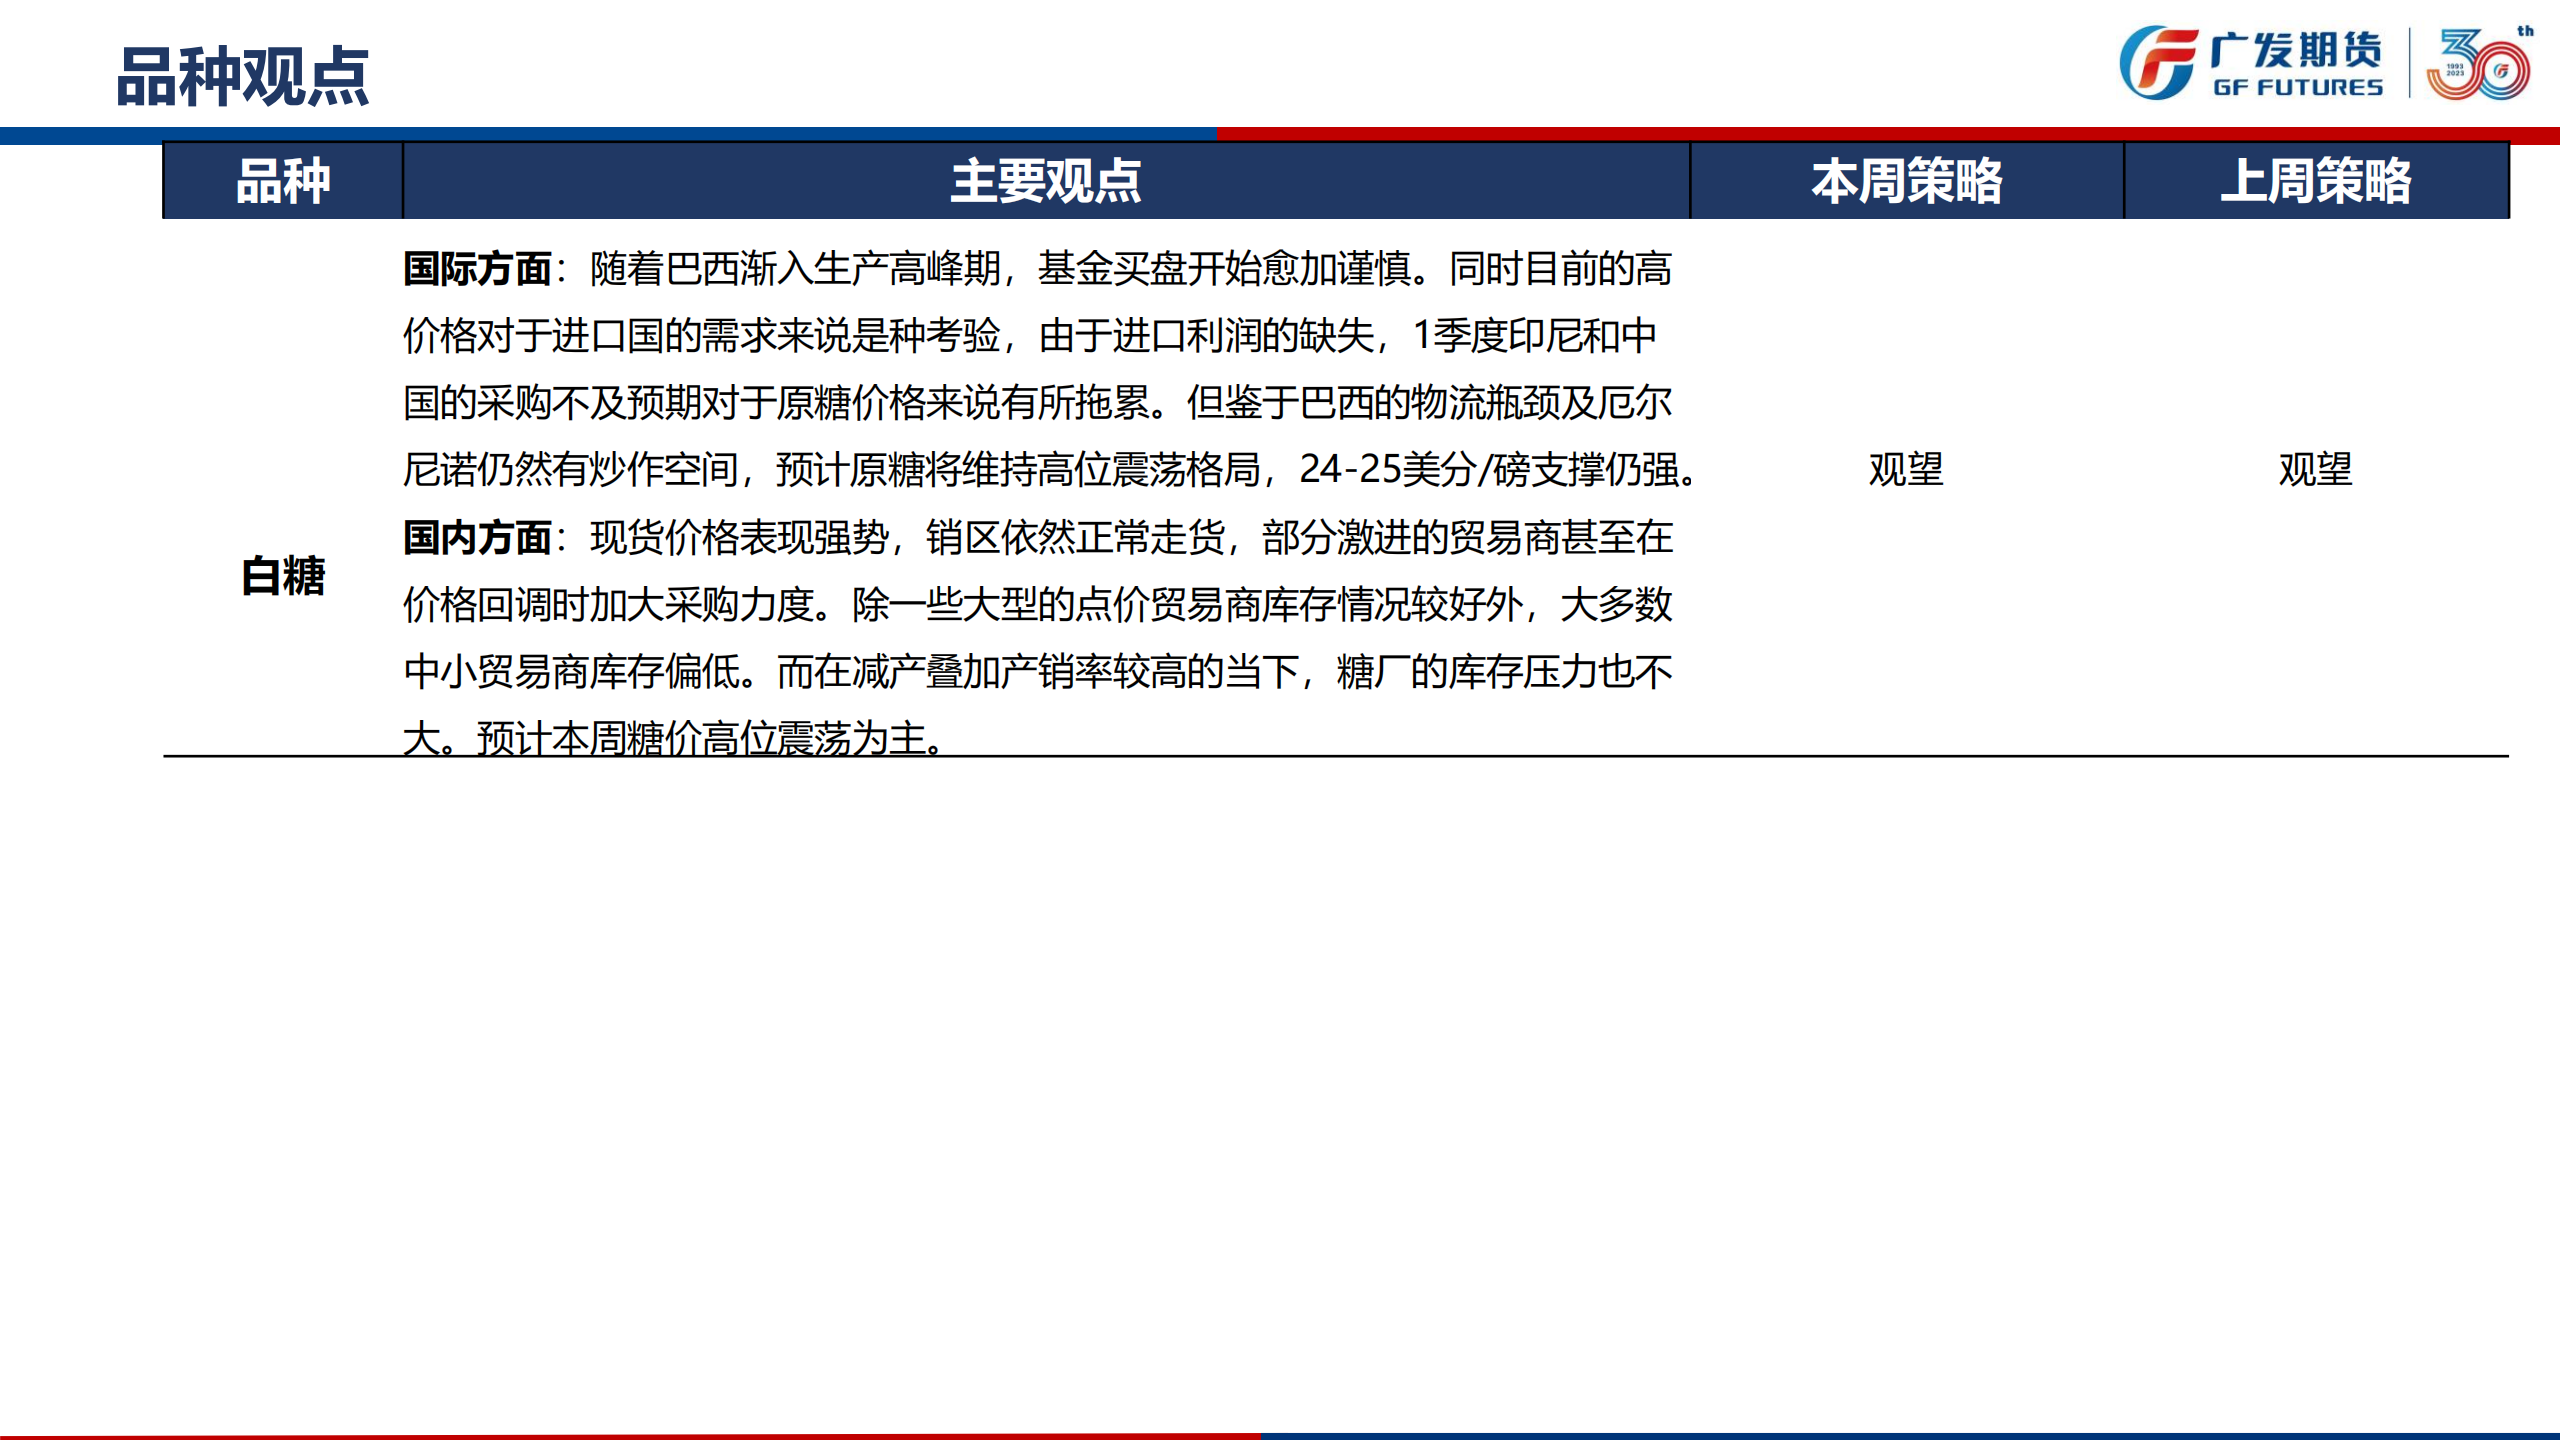Click the bold 国内方面 heading
The height and width of the screenshot is (1440, 2560).
click(x=477, y=538)
